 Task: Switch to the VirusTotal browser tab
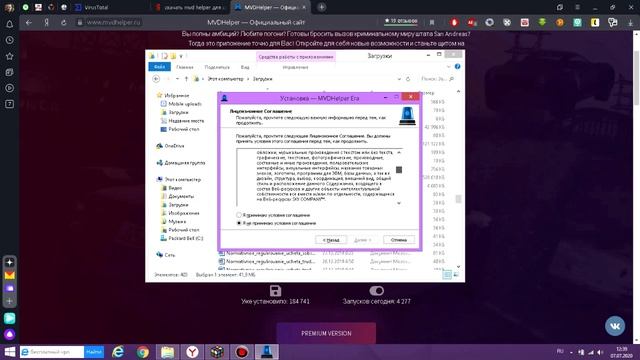(x=95, y=7)
